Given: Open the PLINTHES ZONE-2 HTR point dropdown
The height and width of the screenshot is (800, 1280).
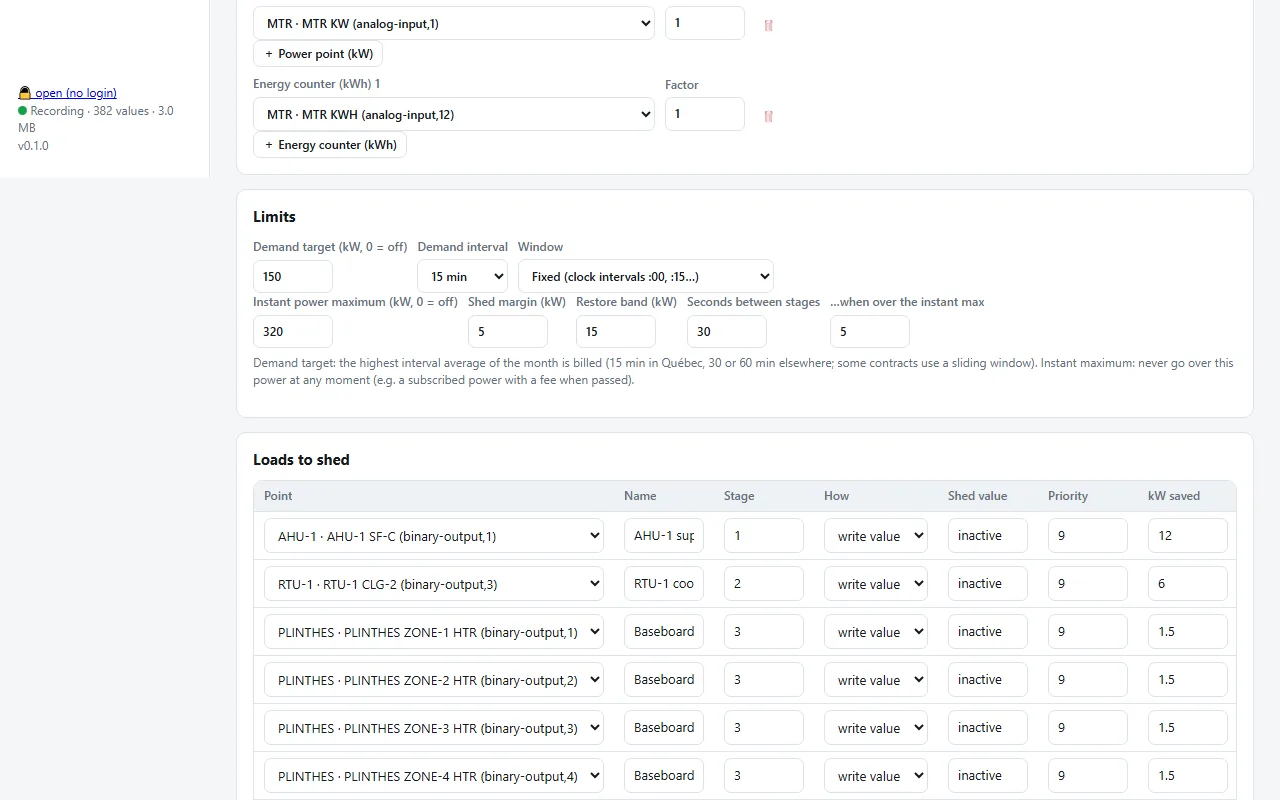Looking at the screenshot, I should 434,679.
